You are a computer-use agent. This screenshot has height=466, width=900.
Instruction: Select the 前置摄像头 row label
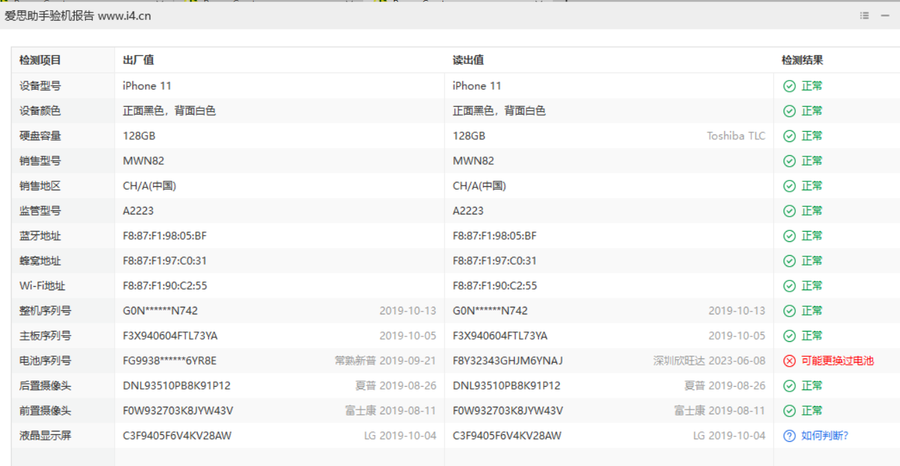point(45,411)
